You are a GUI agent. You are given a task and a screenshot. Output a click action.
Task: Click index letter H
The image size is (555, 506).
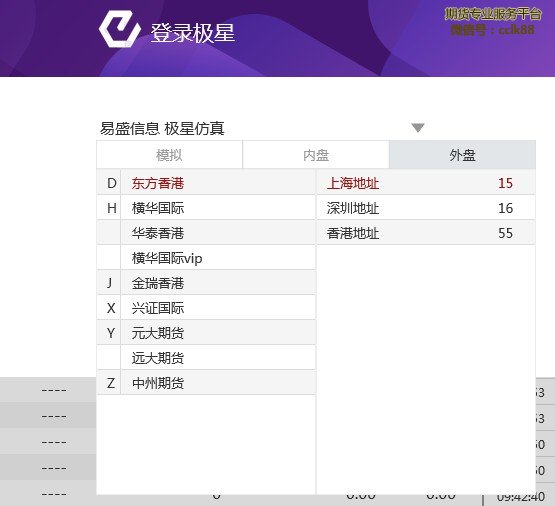pos(111,208)
